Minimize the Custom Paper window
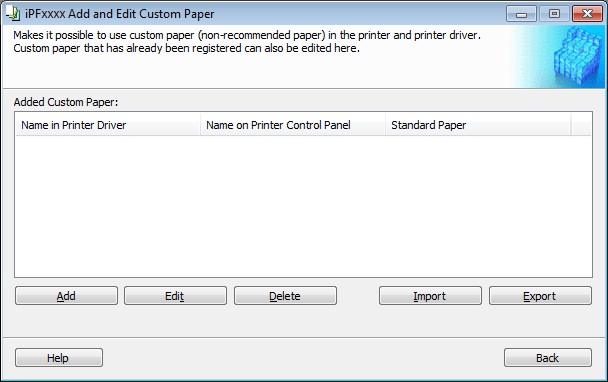 pyautogui.click(x=522, y=14)
